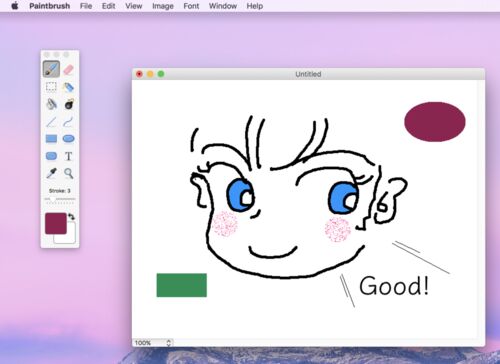500x364 pixels.
Task: Open the Window menu
Action: coord(223,6)
